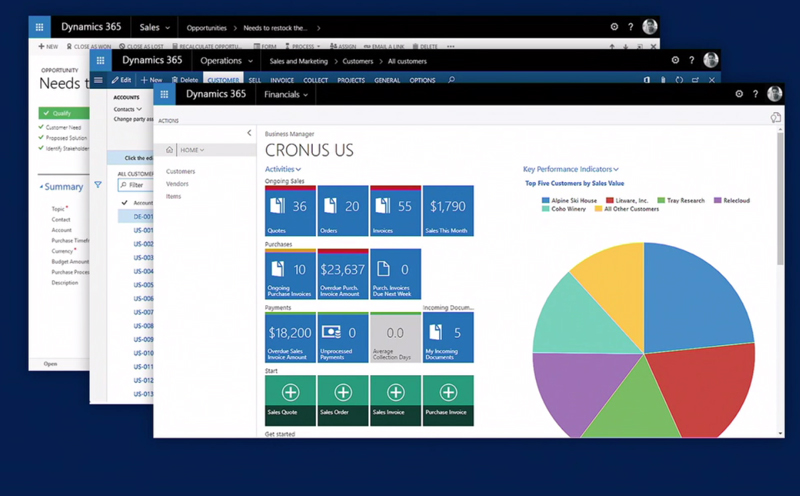Switch to the OPTIONS tab
Screen dimensions: 800x496
[422, 80]
